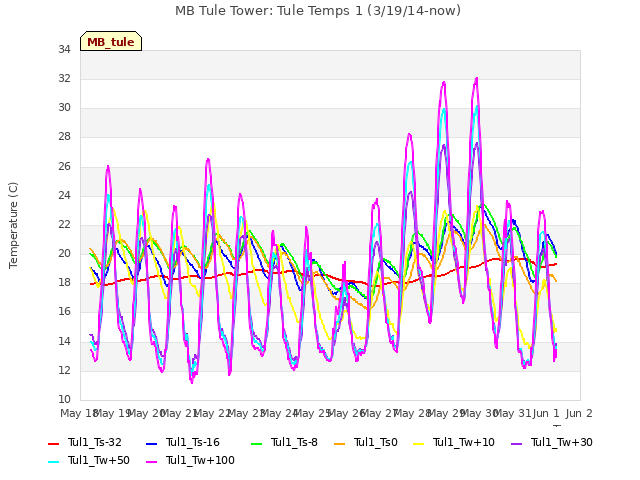The width and height of the screenshot is (640, 480).
Task: Click the y-axis value 24
Action: 64,195
